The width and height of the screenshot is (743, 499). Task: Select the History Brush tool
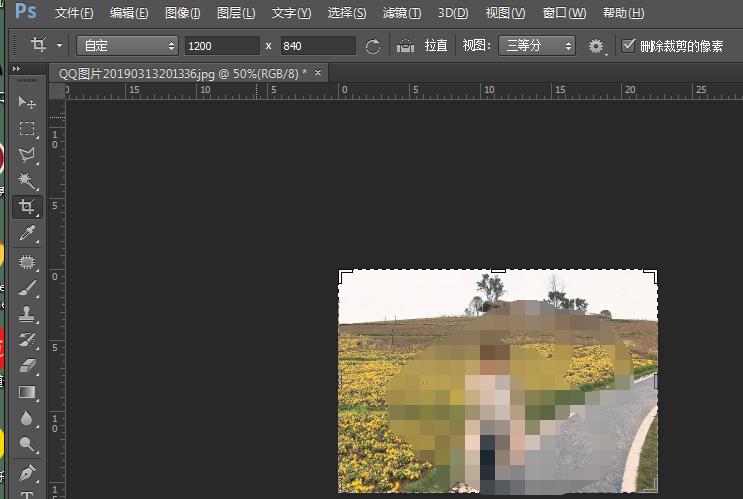click(x=27, y=340)
